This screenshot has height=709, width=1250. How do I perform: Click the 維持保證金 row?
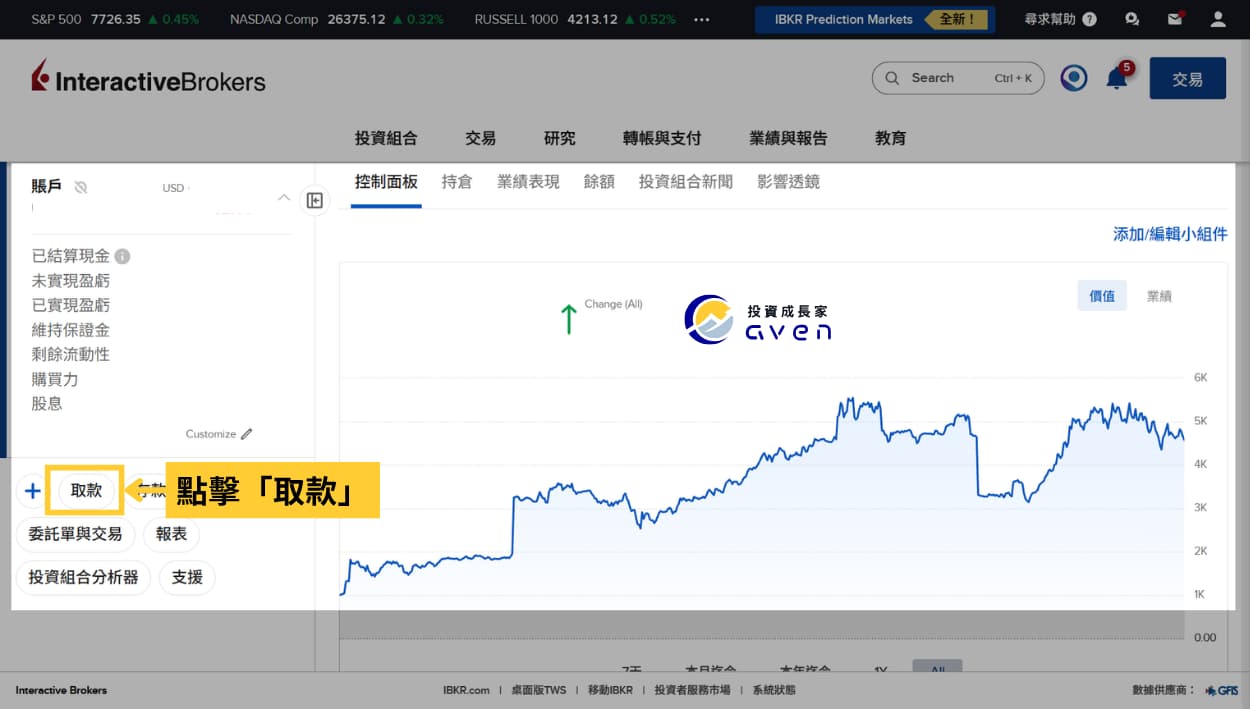71,330
